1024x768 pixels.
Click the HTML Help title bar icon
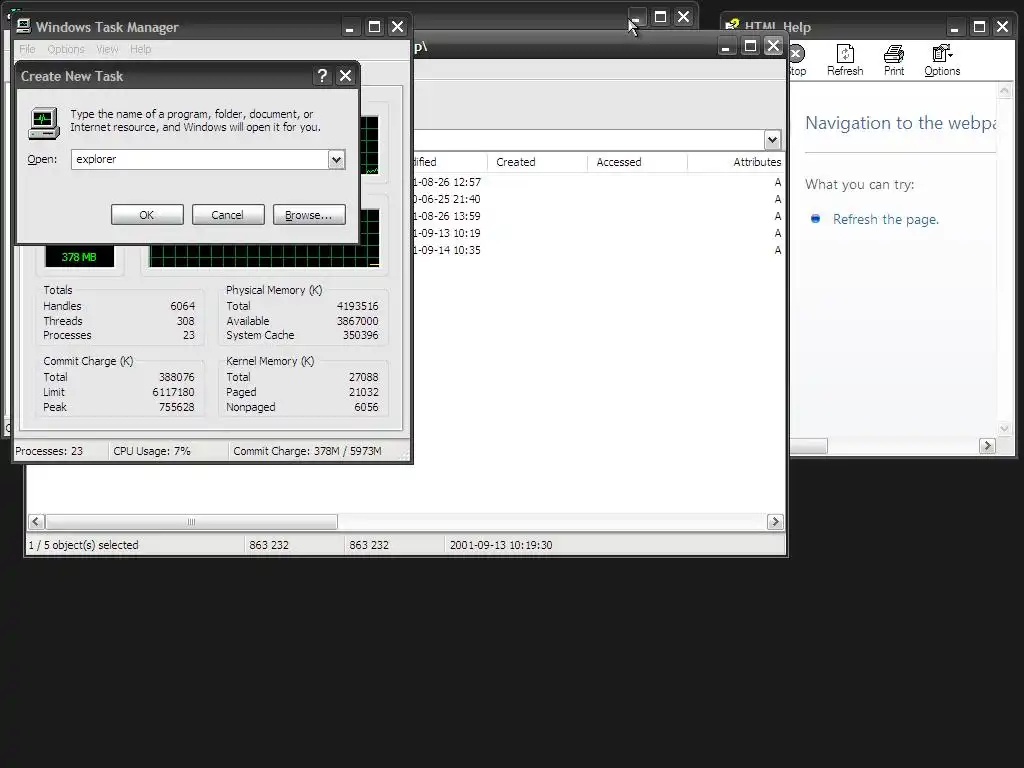pos(732,26)
